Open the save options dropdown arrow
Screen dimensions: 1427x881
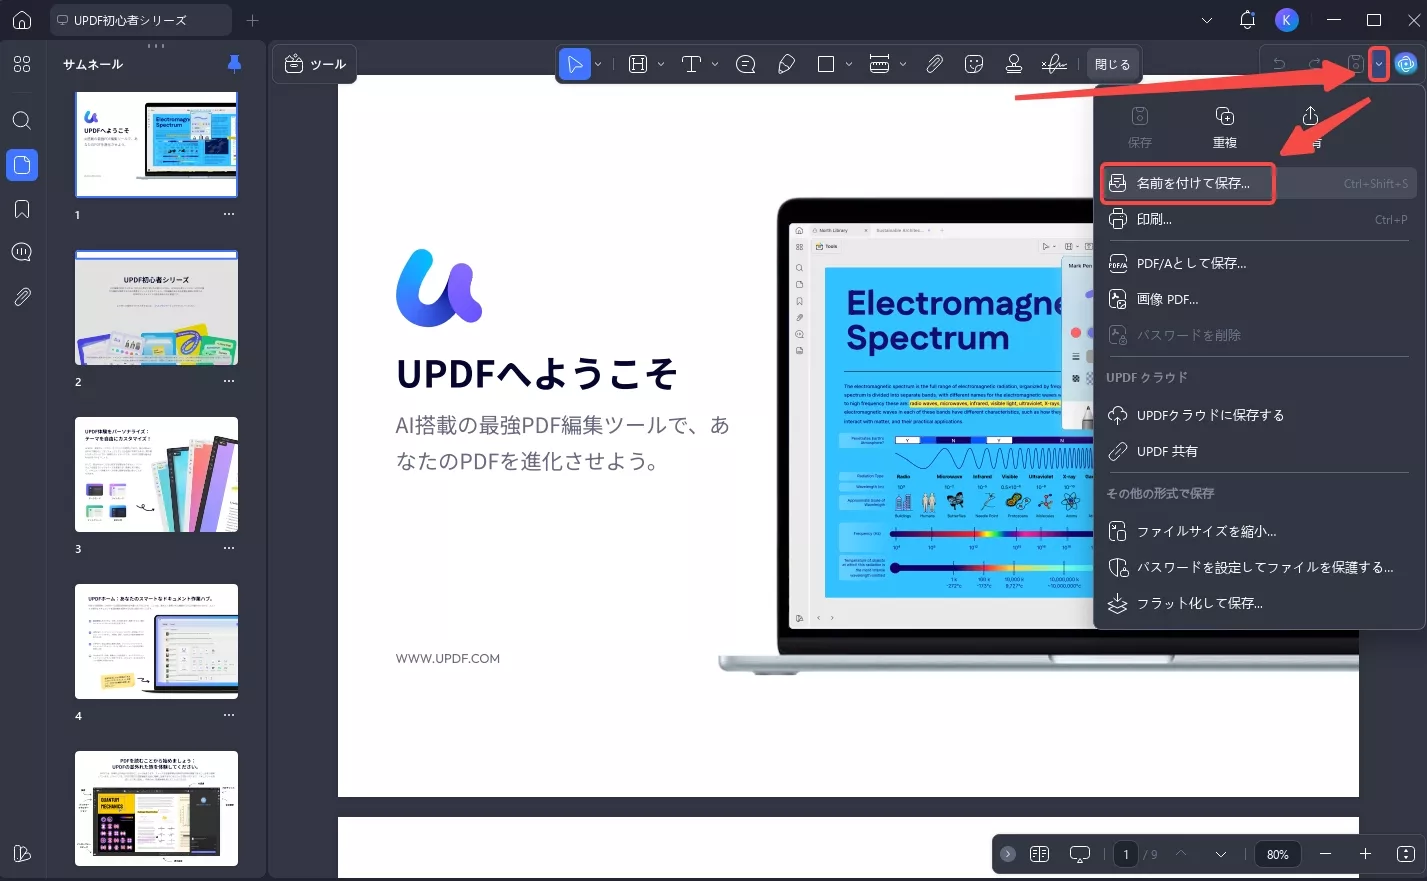point(1379,64)
